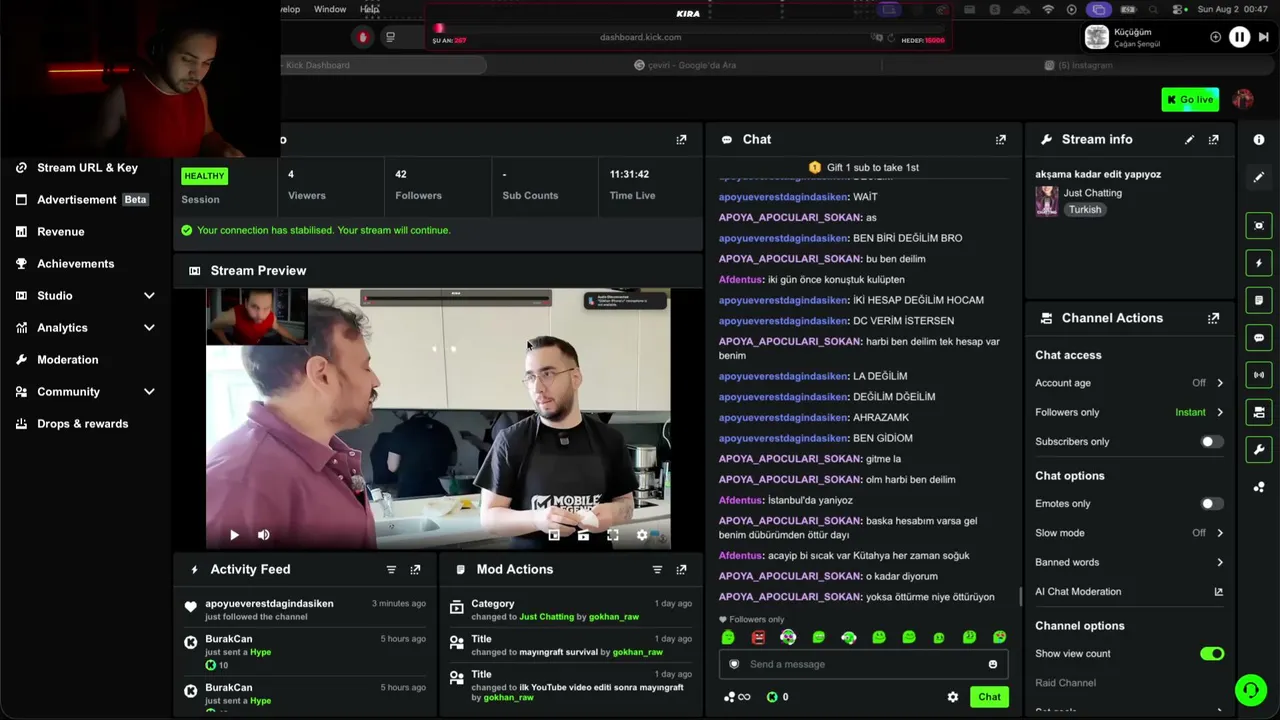The height and width of the screenshot is (720, 1280).
Task: Open Afdentus profile from İstanbul'da yaniyoz message
Action: [740, 500]
